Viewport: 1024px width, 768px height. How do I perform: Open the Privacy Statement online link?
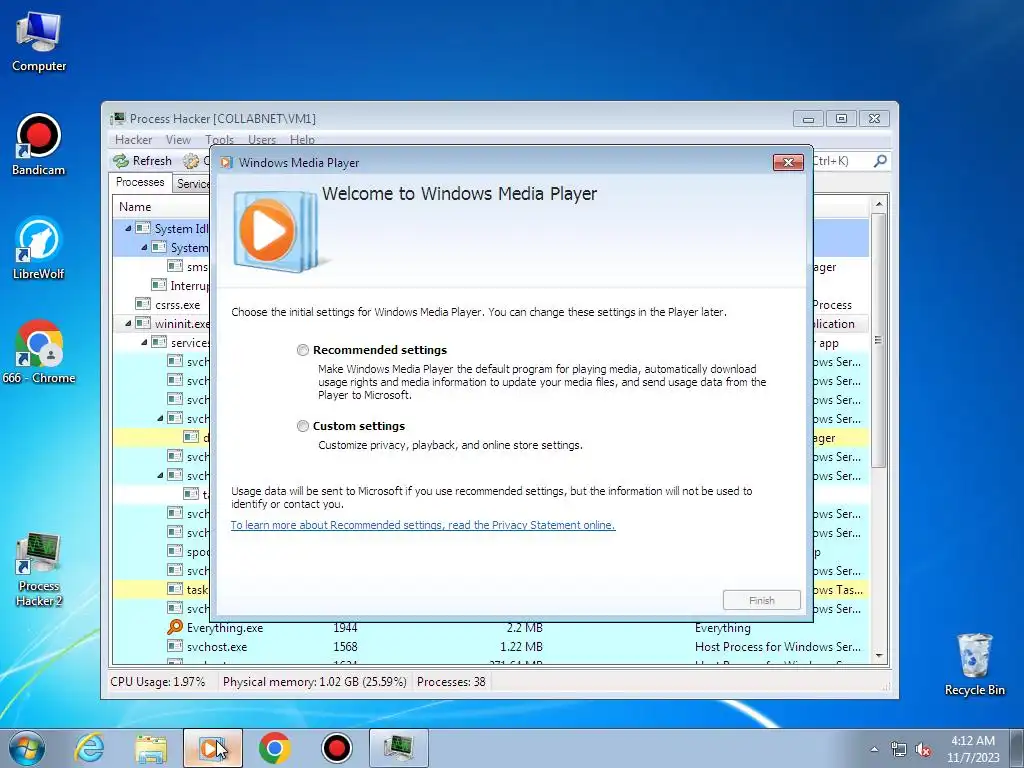point(423,525)
